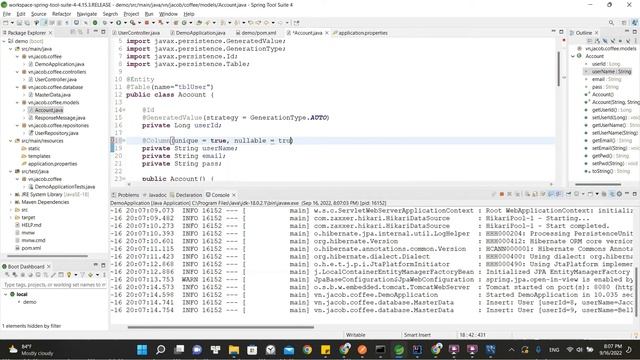Click the Mail app on the taskbar
640x360 pixels.
pos(289,350)
